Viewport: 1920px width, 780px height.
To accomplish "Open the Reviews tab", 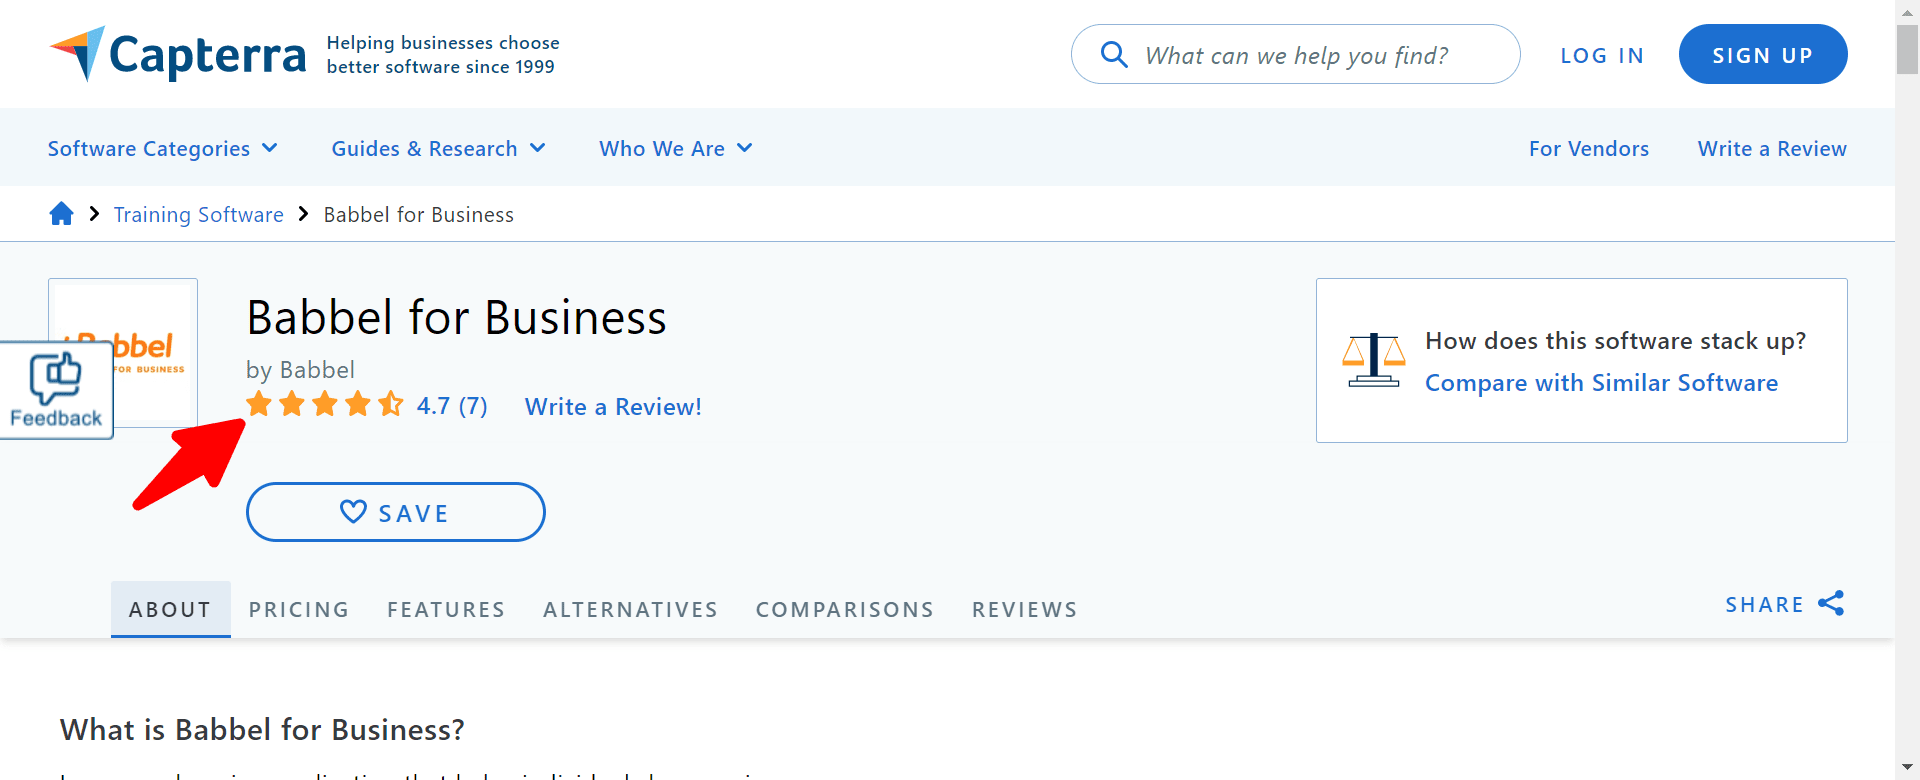I will point(1024,610).
